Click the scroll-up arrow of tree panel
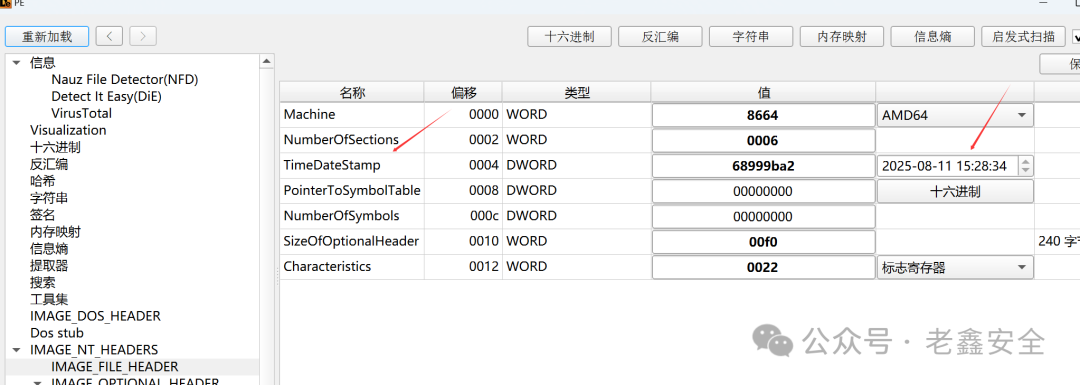 [267, 63]
